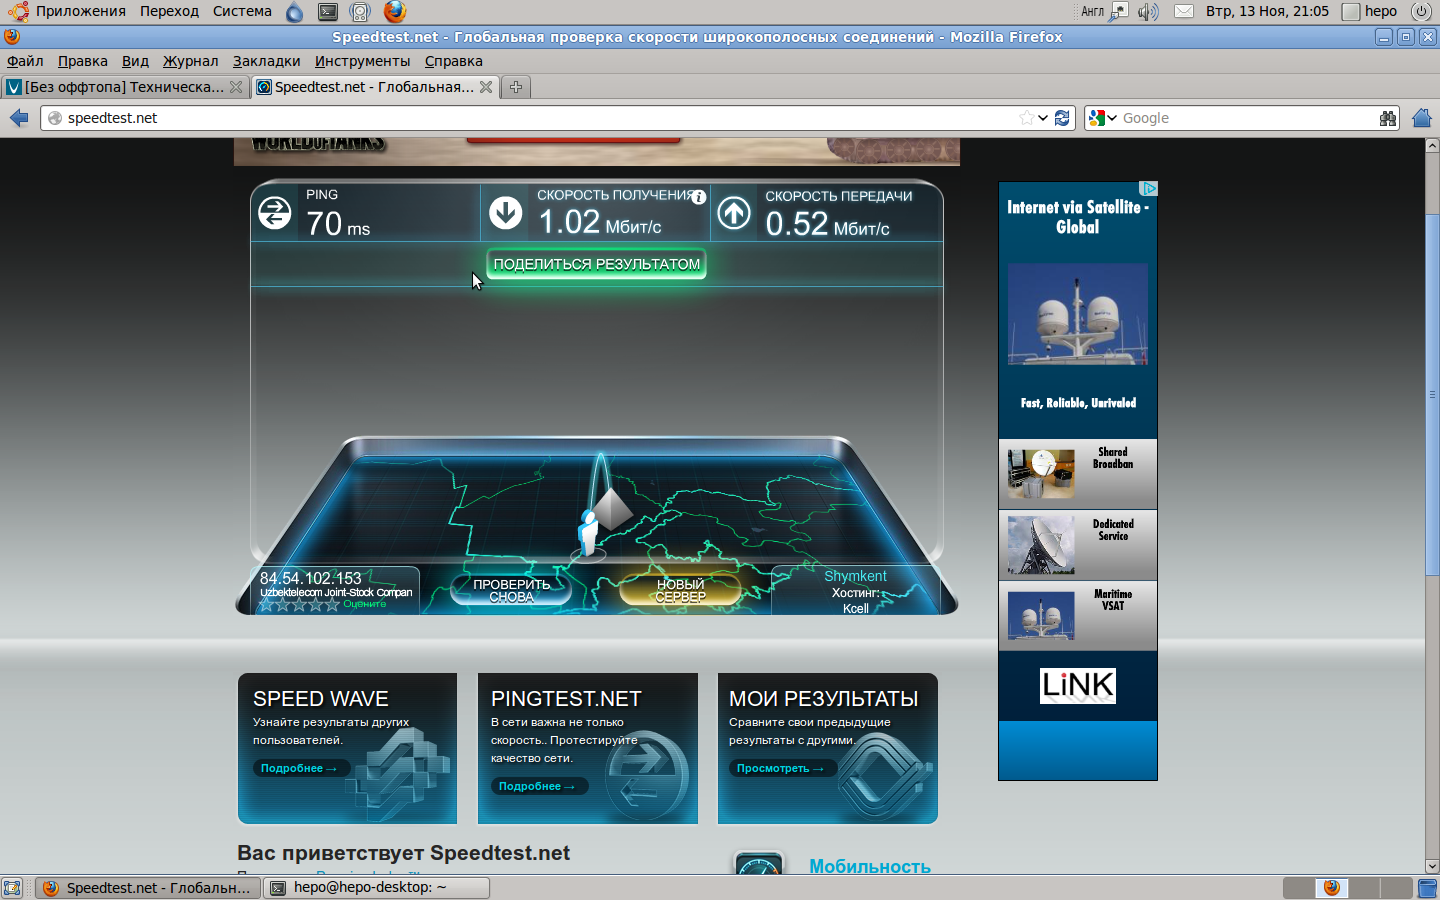Click the network connection indicator icon
Image resolution: width=1440 pixels, height=900 pixels.
tap(1119, 11)
